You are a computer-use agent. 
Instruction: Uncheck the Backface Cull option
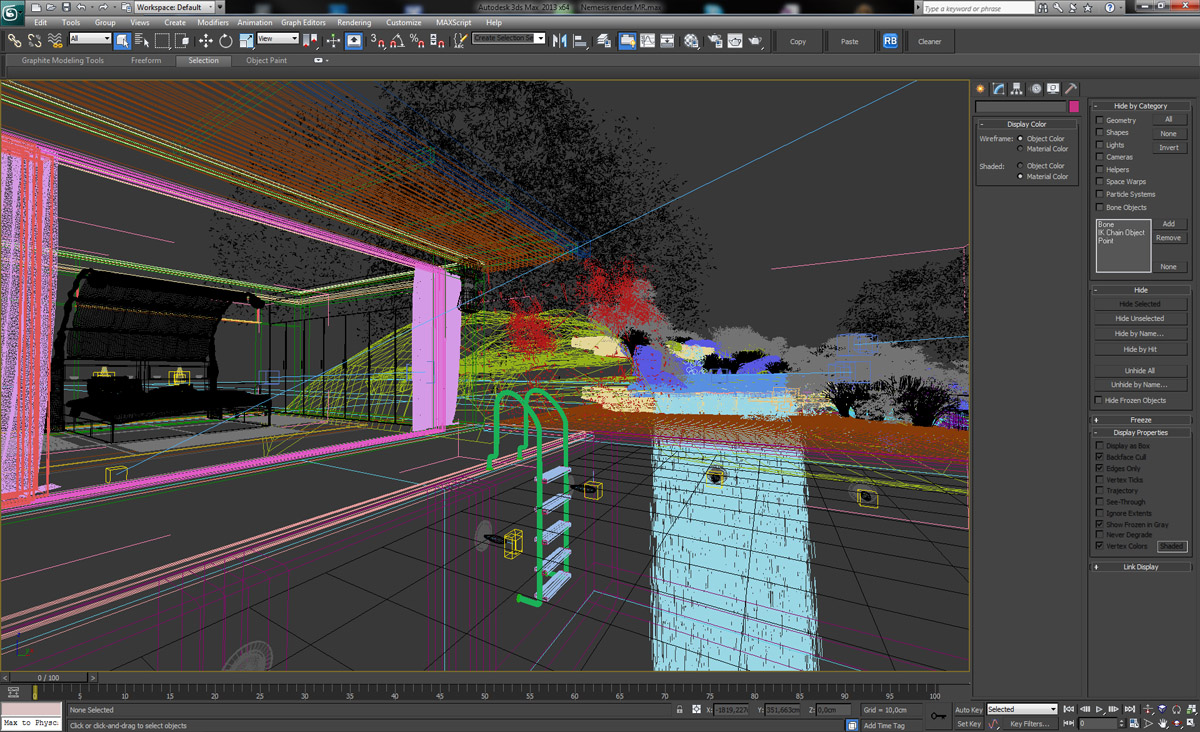1100,457
